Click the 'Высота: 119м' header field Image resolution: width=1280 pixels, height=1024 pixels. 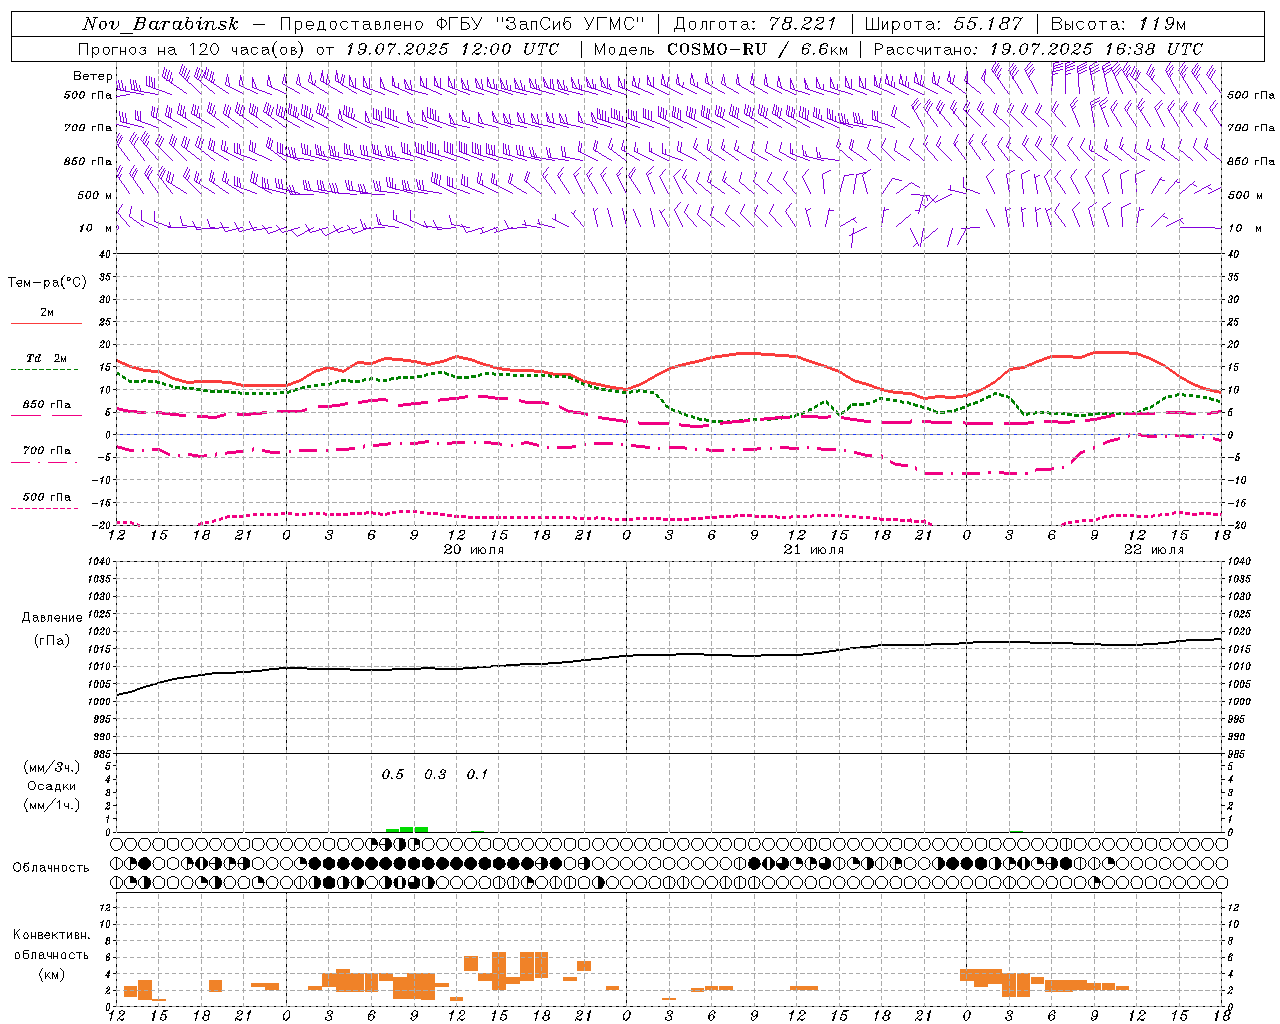click(1118, 24)
